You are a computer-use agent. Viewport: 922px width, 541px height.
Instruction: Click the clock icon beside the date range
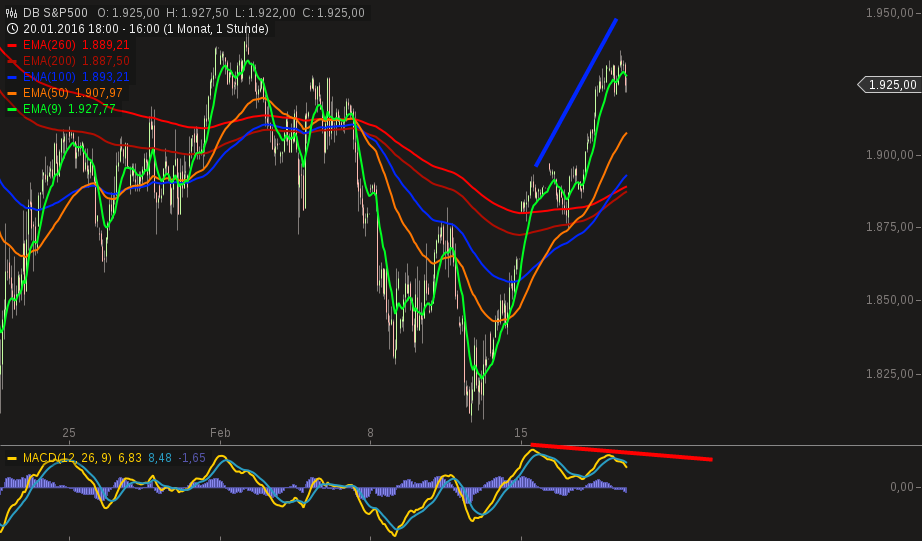pos(11,28)
